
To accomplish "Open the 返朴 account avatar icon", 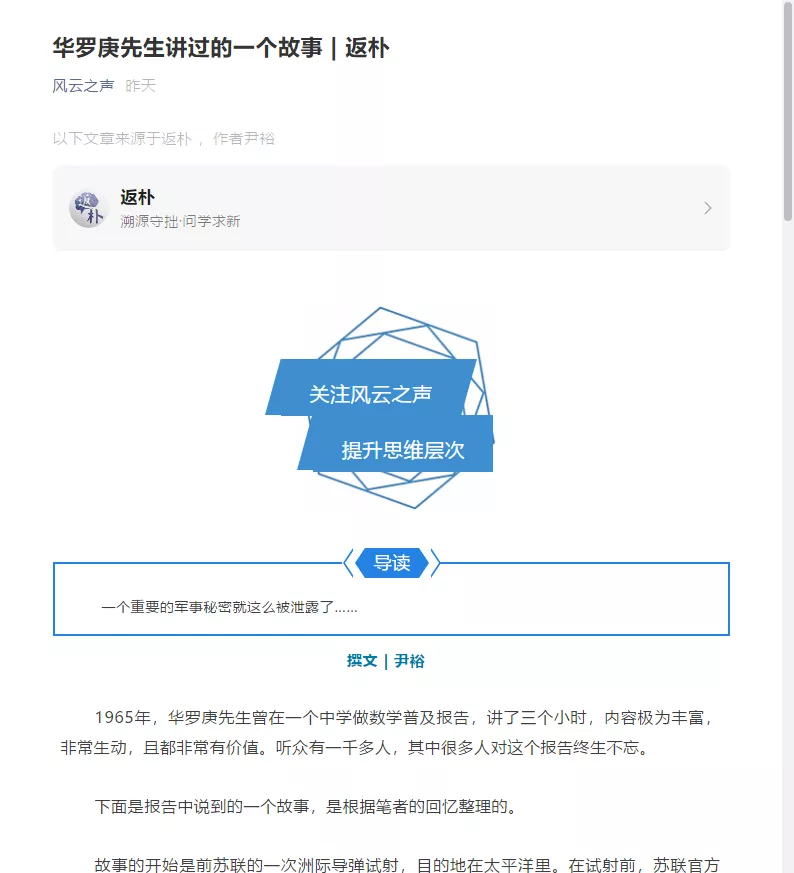I will (88, 208).
